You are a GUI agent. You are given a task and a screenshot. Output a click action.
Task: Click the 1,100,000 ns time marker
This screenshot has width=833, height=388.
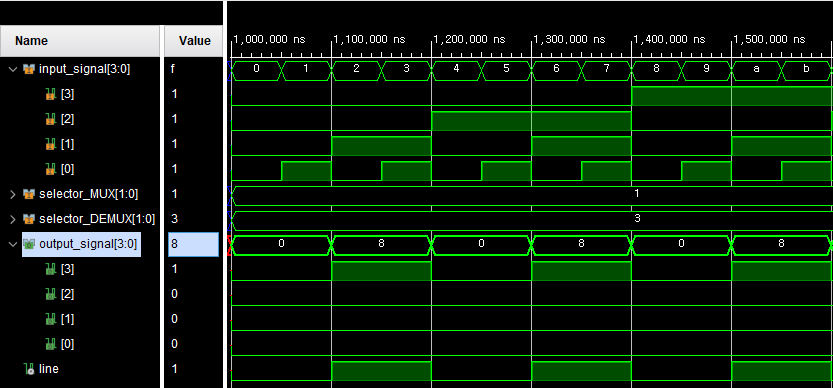(369, 39)
